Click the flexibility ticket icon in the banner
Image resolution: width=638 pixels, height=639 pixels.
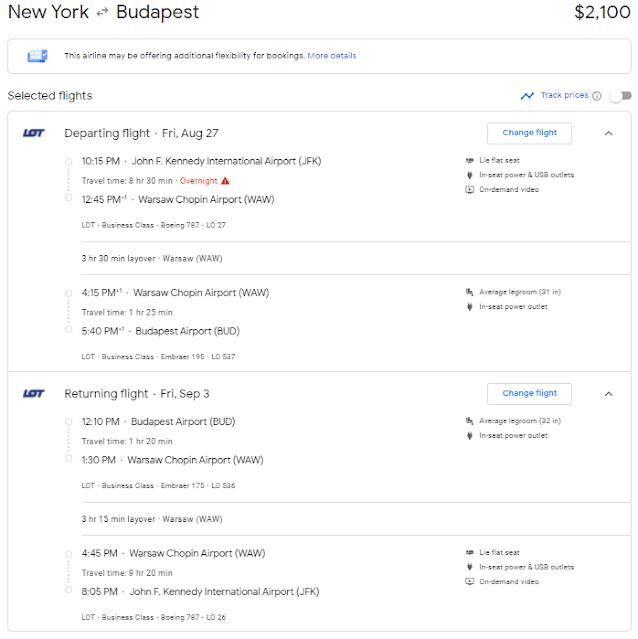pos(37,56)
